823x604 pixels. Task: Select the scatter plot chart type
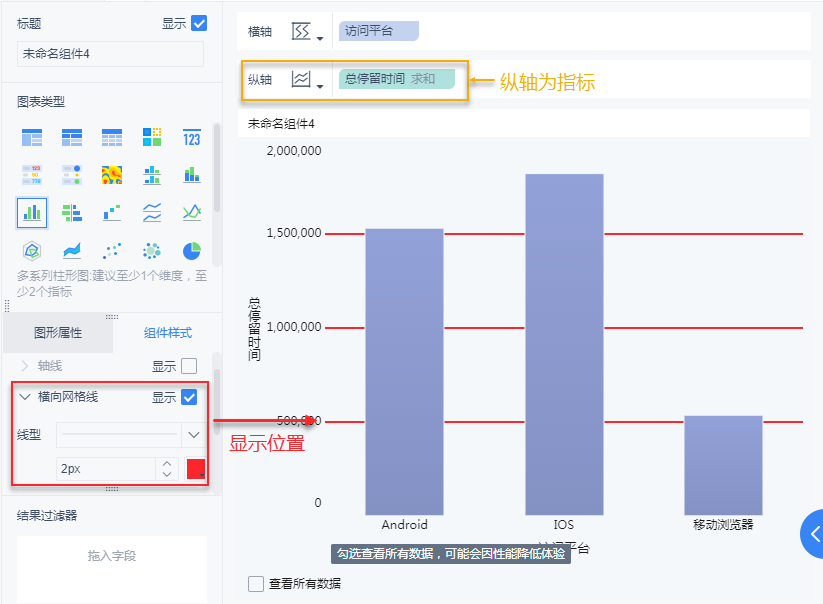(112, 251)
